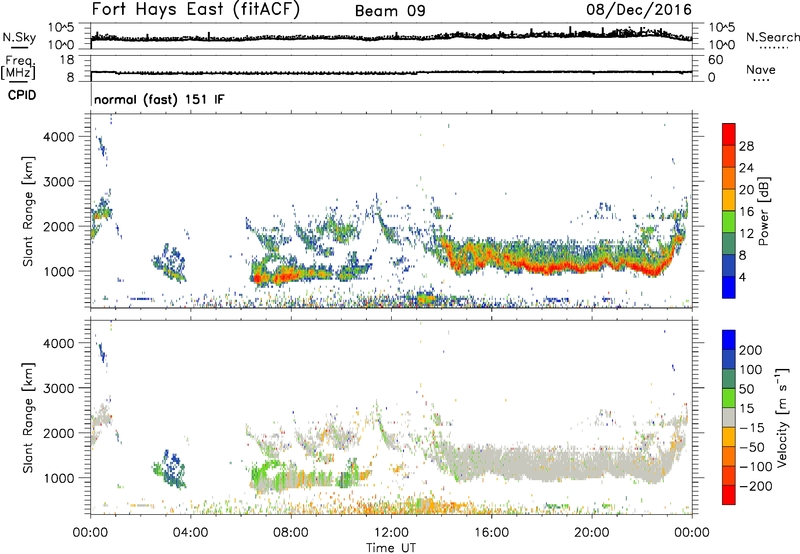Click the 'Nave' legend label

(x=761, y=69)
